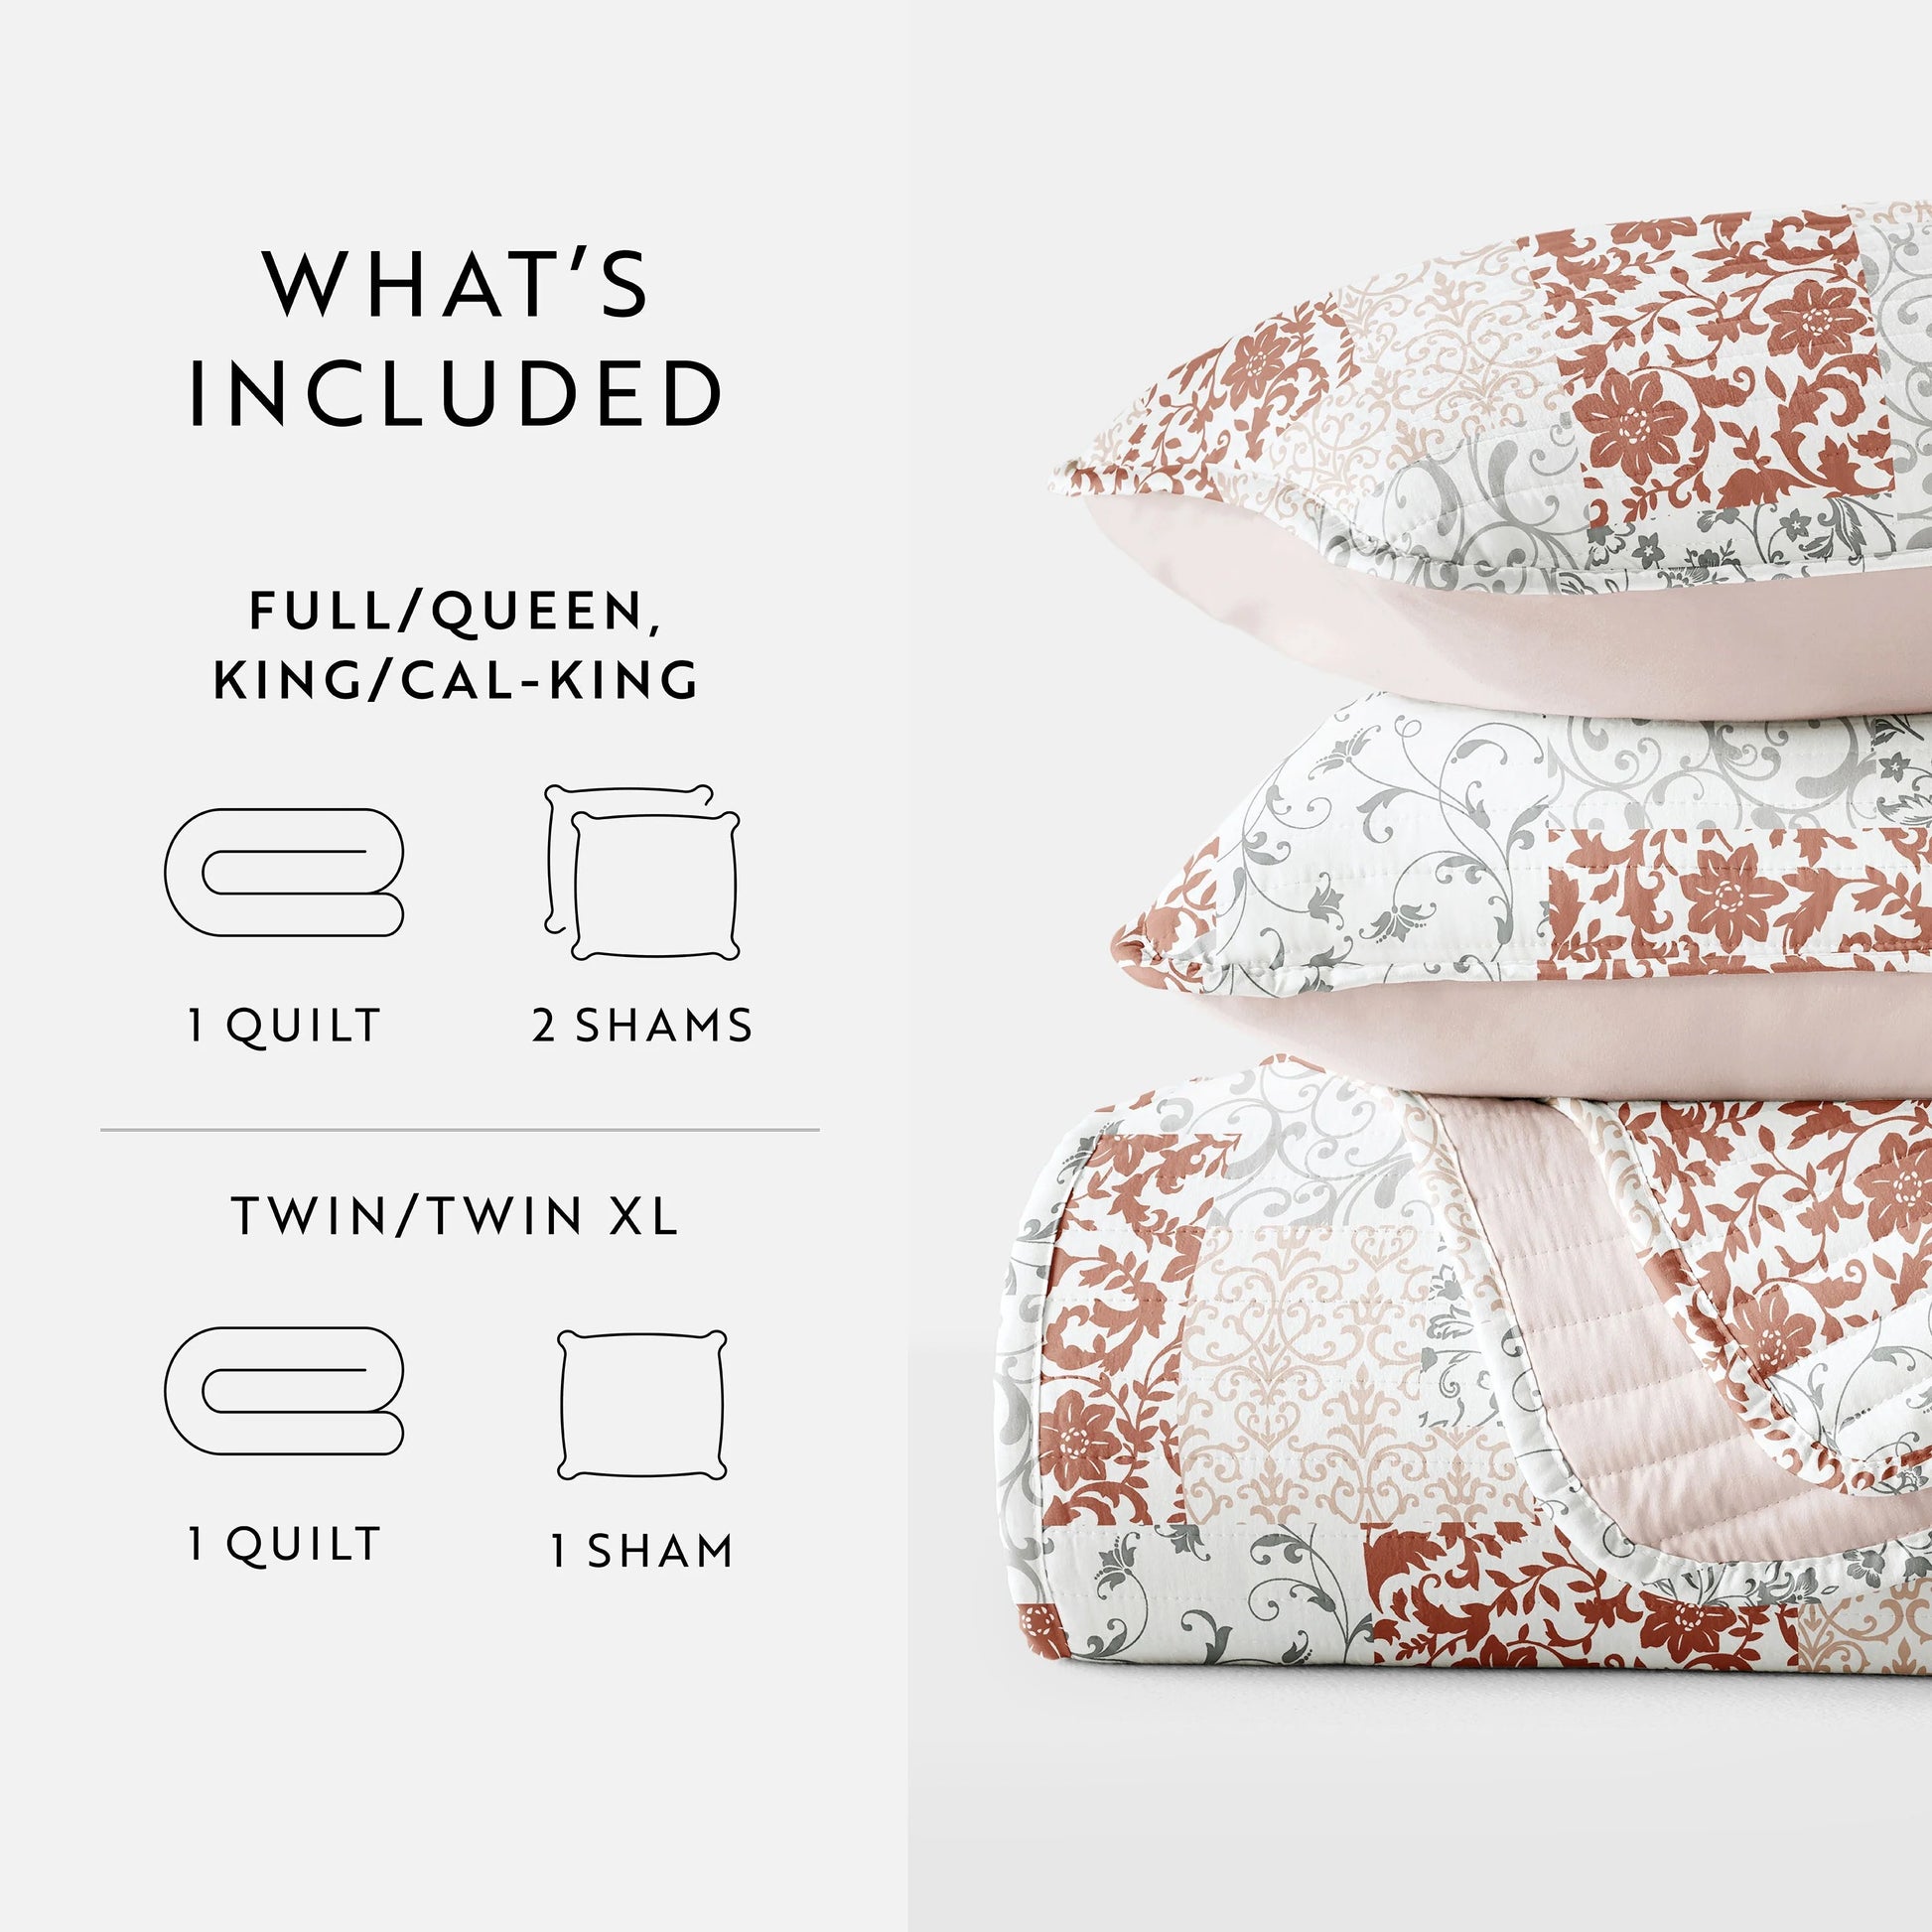Screen dimensions: 1932x1932
Task: Click the "WHAT'S" heading word
Action: [458, 284]
